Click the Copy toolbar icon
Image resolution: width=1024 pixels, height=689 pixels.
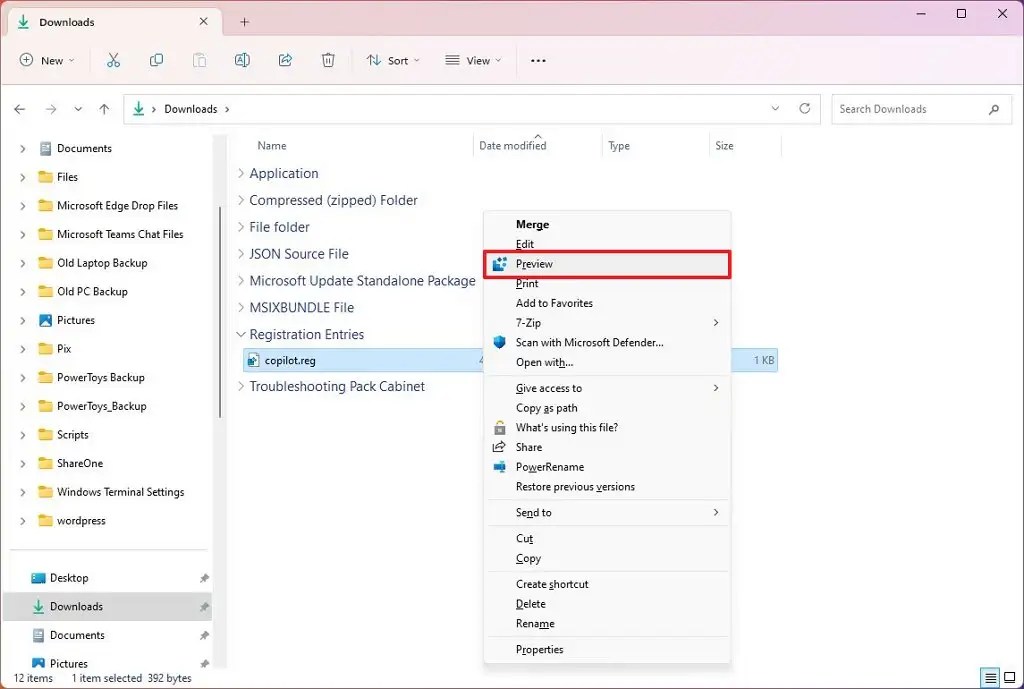pos(156,60)
